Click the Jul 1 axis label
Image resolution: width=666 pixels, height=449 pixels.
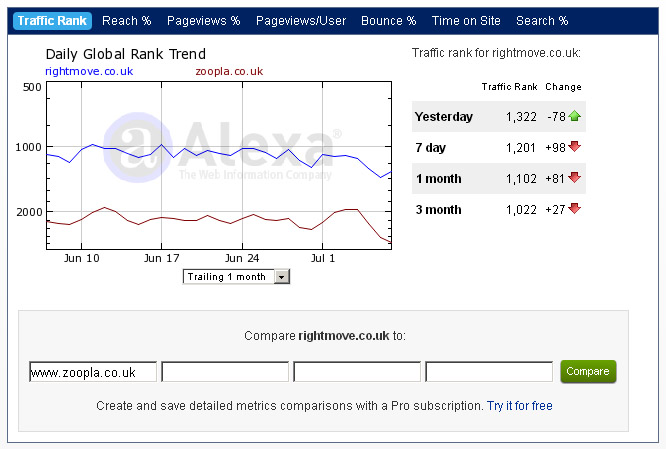pos(323,258)
